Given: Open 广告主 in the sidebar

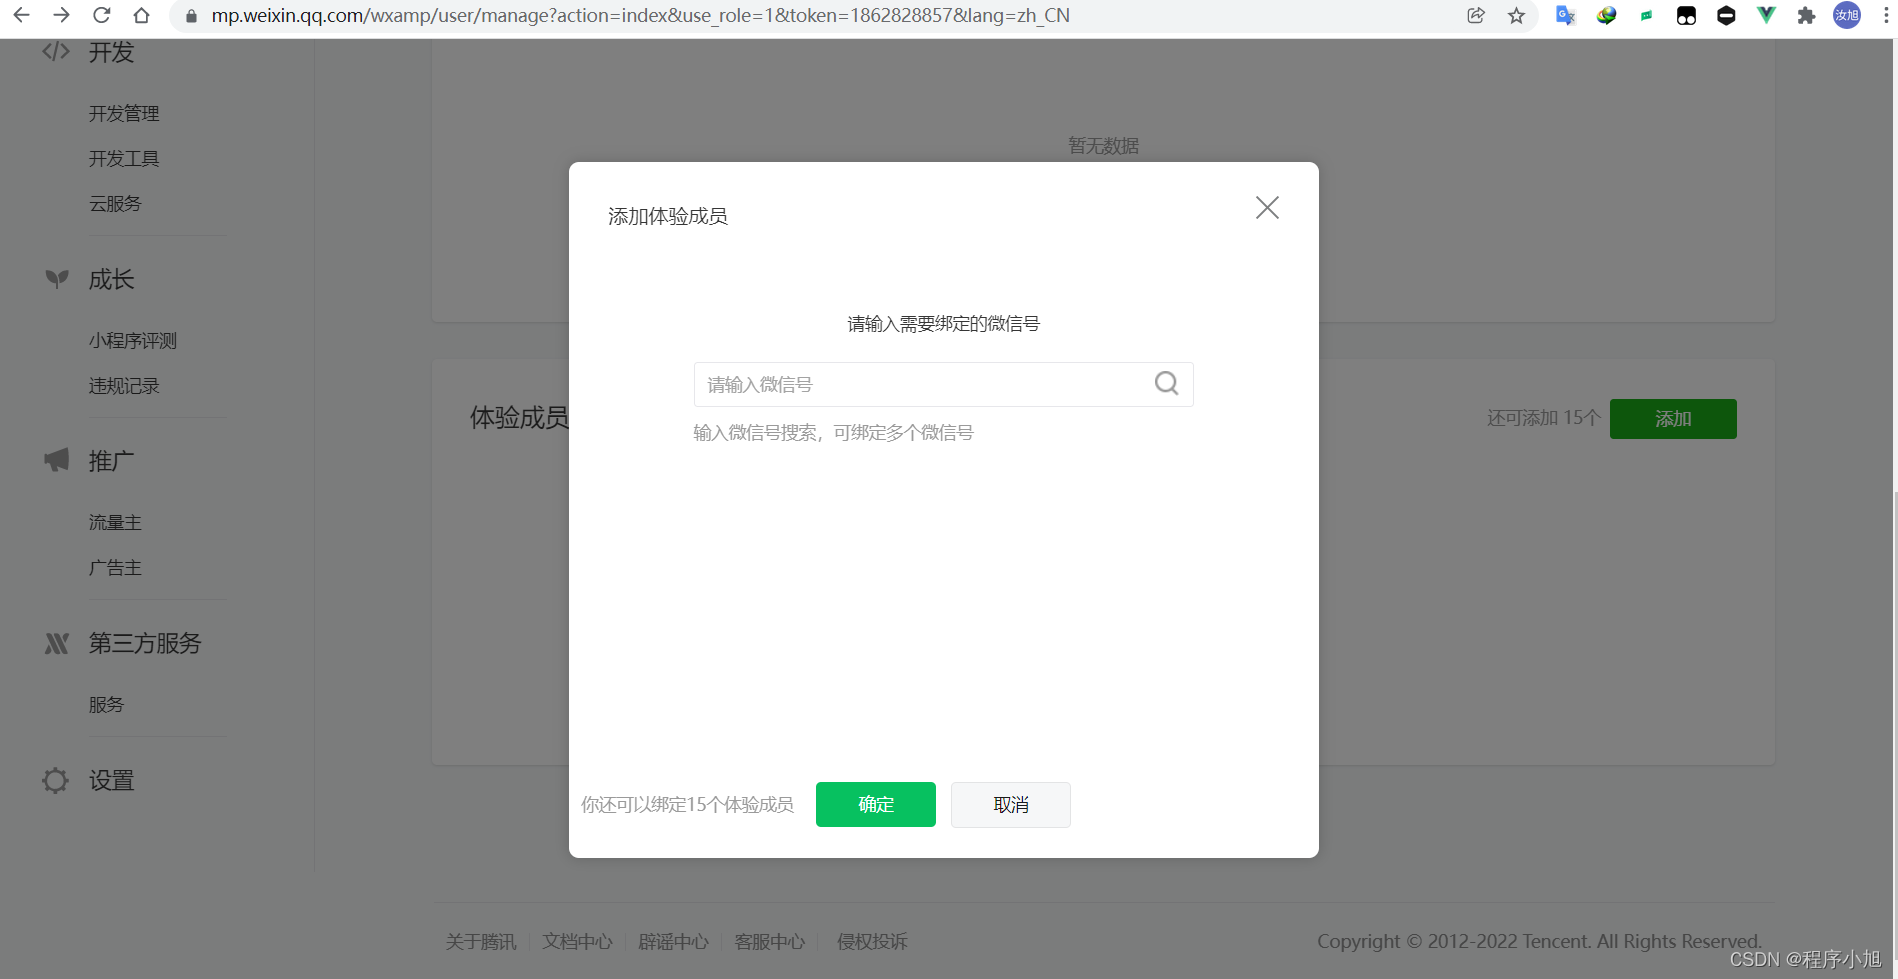Looking at the screenshot, I should [115, 568].
